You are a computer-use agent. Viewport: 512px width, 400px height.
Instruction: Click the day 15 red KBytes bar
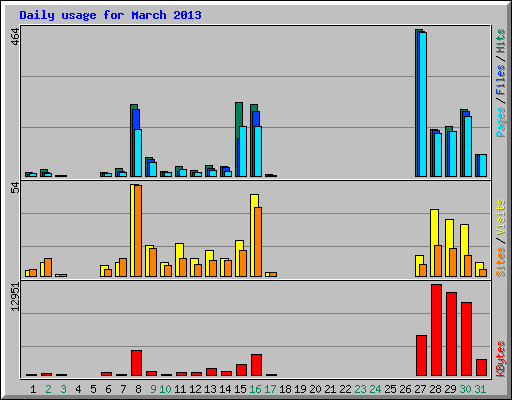241,370
